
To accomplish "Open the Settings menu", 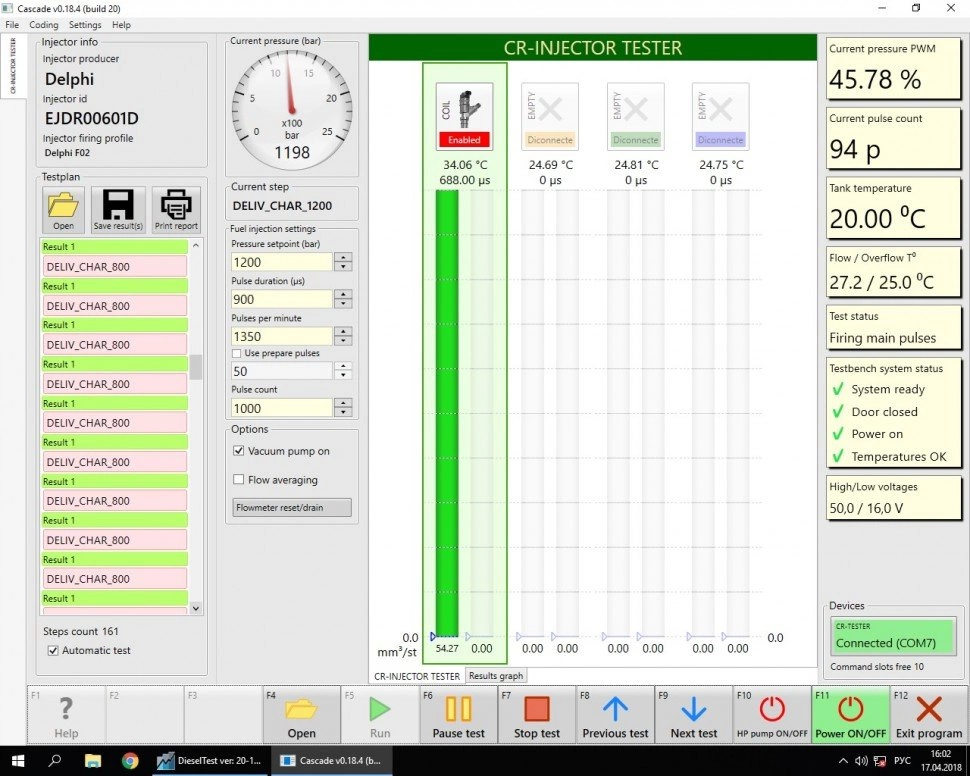I will [85, 25].
